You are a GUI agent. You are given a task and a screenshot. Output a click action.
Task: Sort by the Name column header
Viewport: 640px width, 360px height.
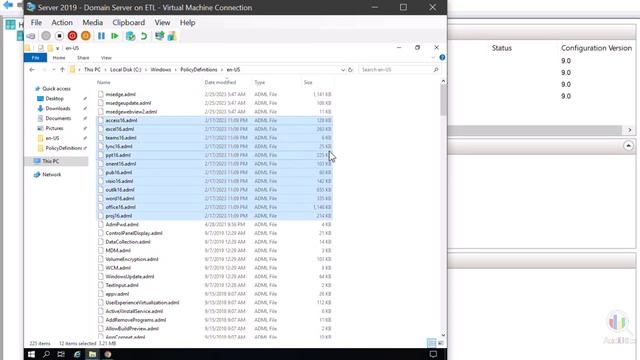(104, 82)
